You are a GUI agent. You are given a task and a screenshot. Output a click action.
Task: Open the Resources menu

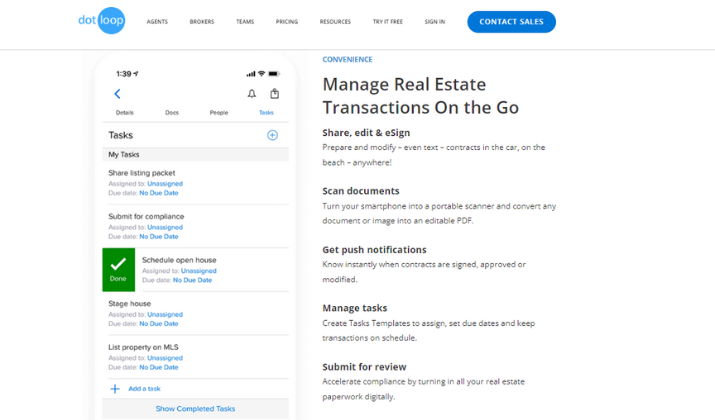(335, 21)
